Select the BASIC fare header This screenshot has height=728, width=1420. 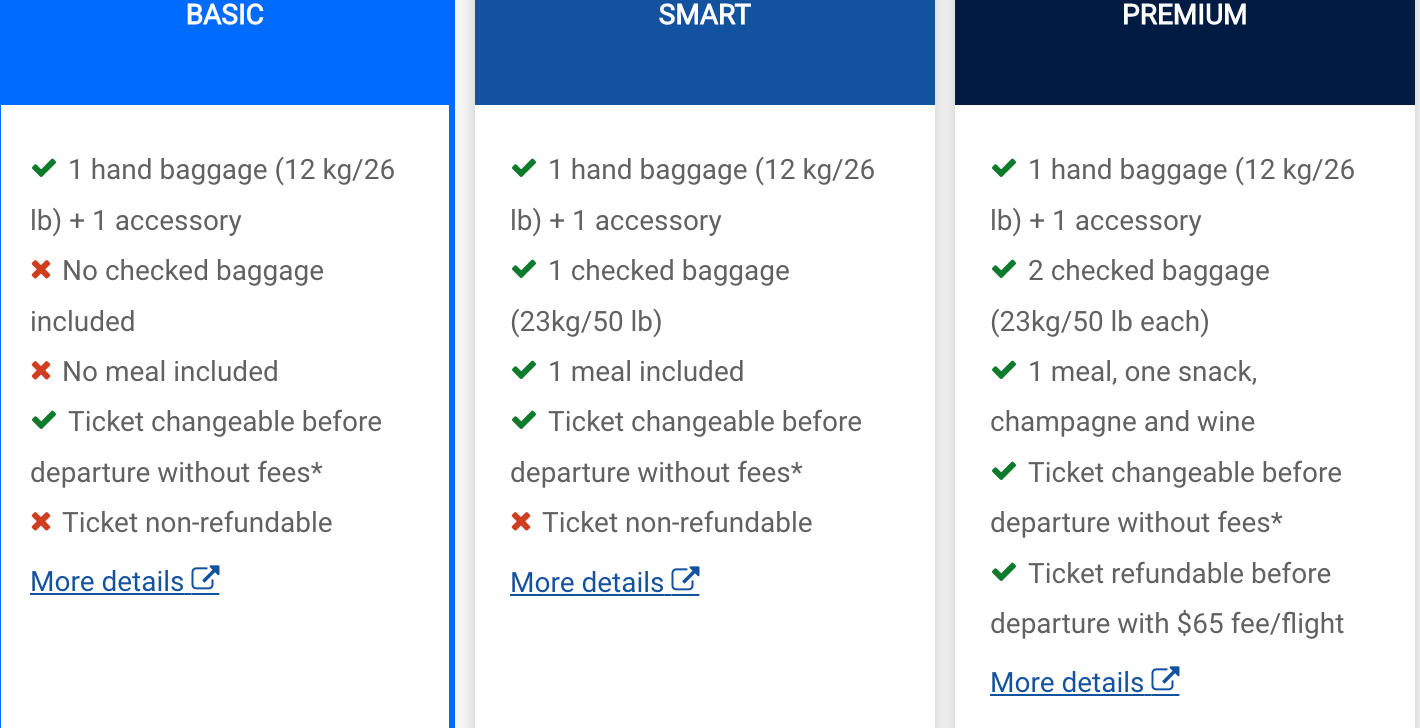225,50
